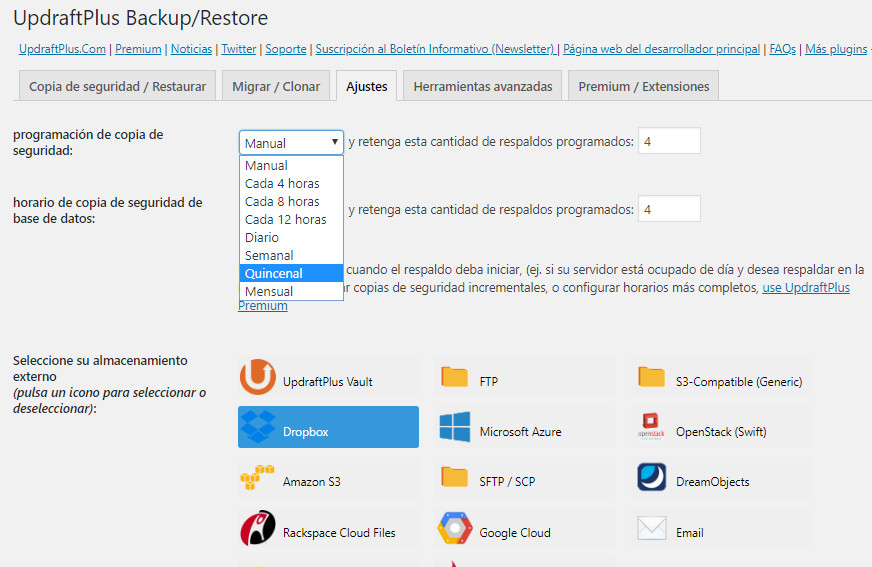The height and width of the screenshot is (567, 872).
Task: Select the UpdraftPlus Vault storage icon
Action: click(x=257, y=377)
